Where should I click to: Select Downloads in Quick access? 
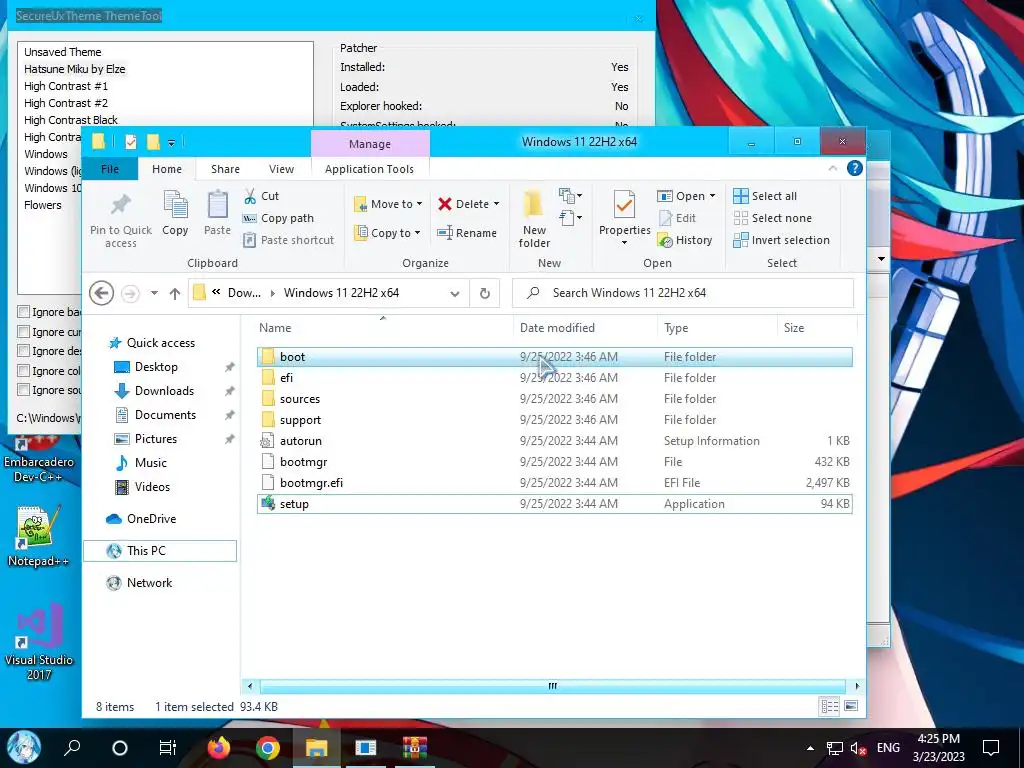tap(165, 391)
